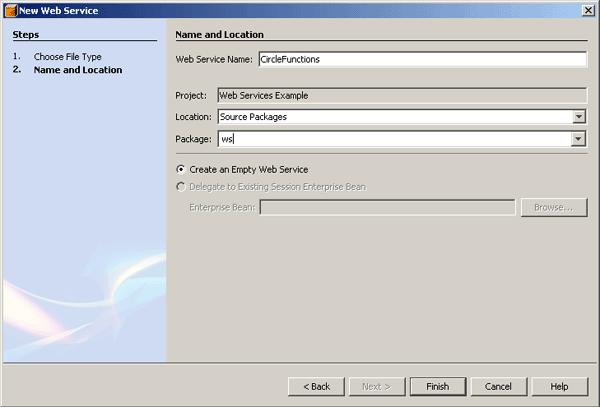Click Finish to create the web service

[438, 387]
